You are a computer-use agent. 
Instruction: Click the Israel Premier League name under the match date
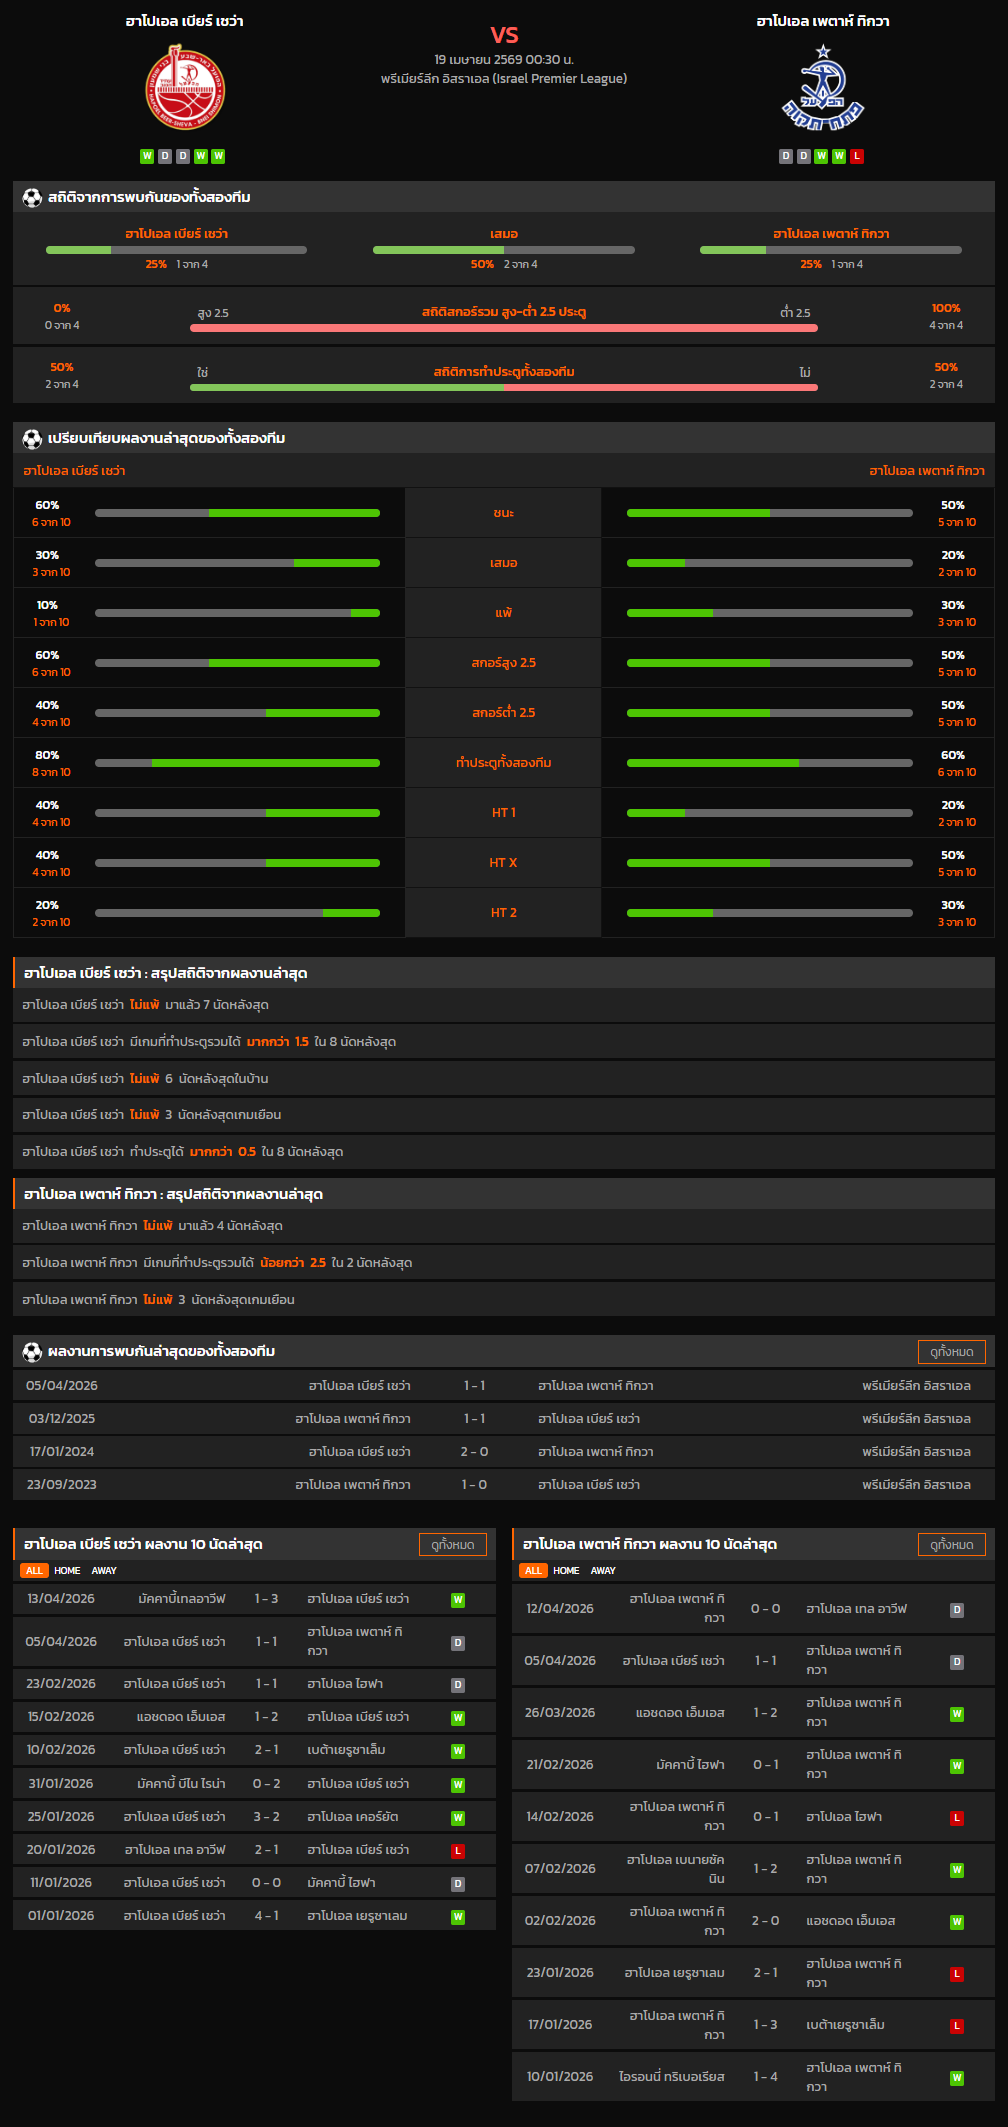[x=504, y=79]
